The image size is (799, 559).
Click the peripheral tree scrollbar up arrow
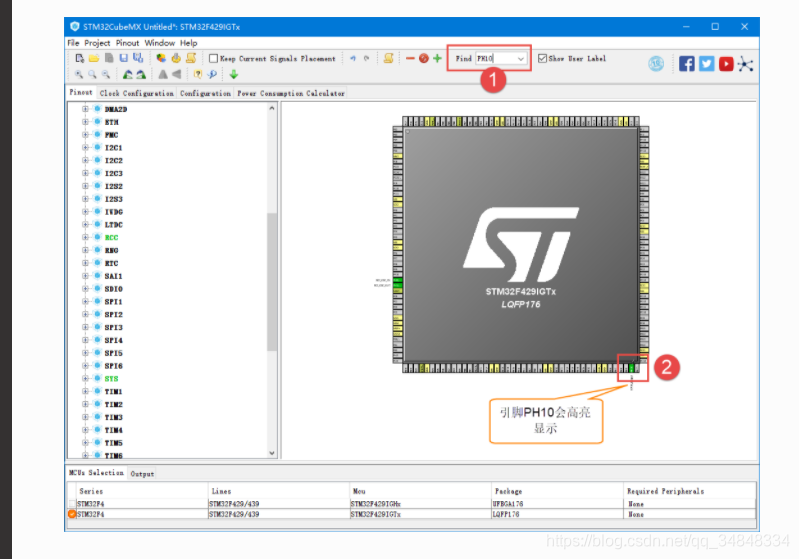pyautogui.click(x=272, y=108)
